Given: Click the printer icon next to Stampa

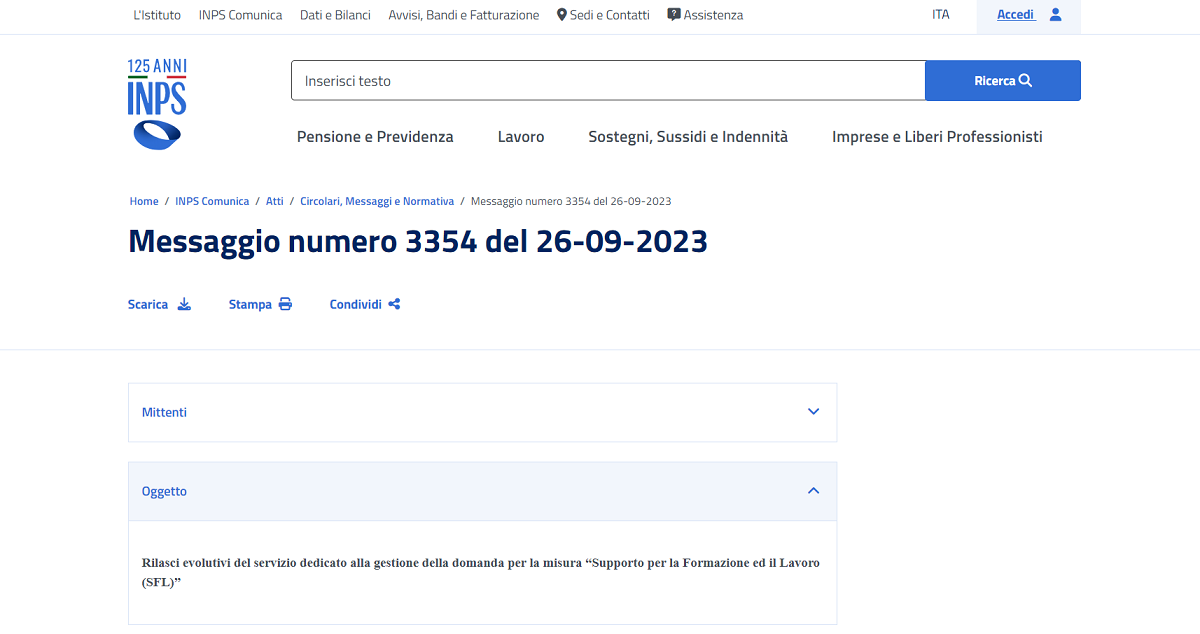Looking at the screenshot, I should point(287,303).
